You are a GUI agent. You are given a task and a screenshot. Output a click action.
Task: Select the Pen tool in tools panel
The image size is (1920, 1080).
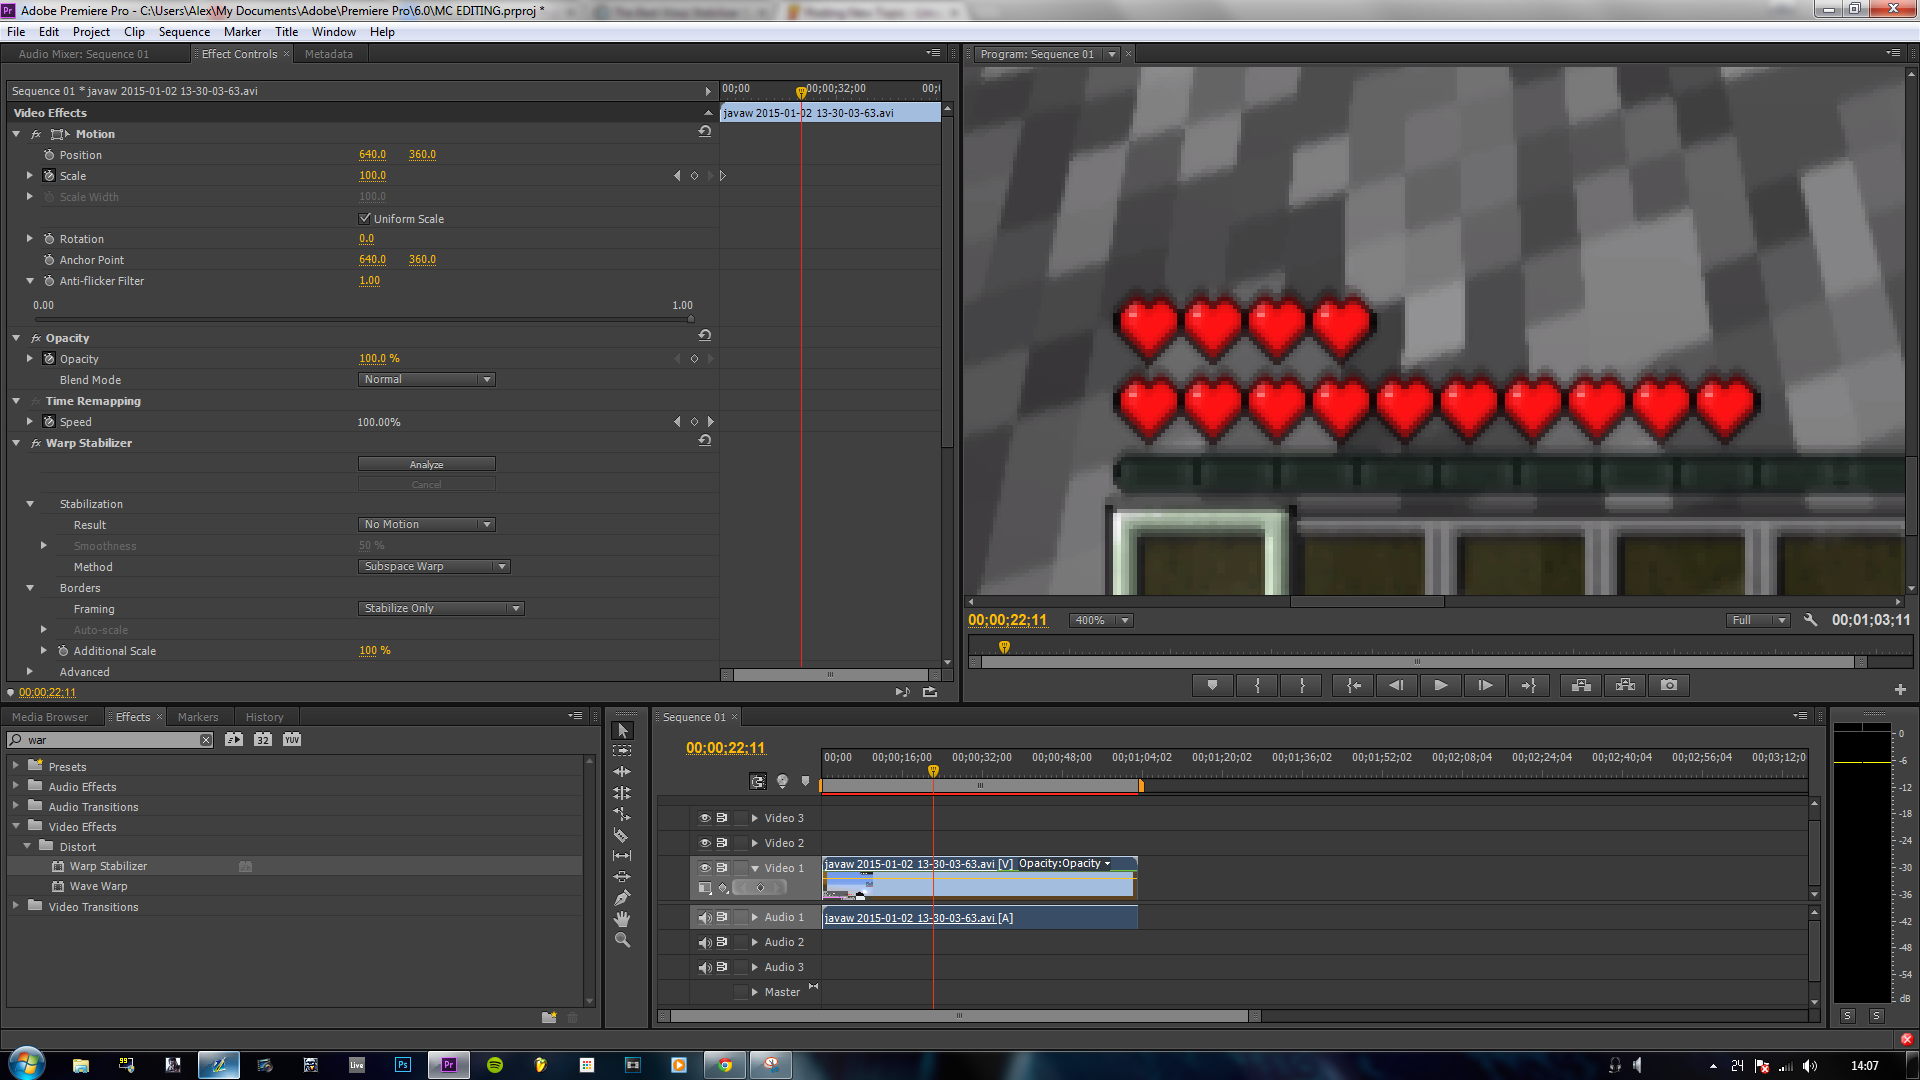[x=622, y=897]
